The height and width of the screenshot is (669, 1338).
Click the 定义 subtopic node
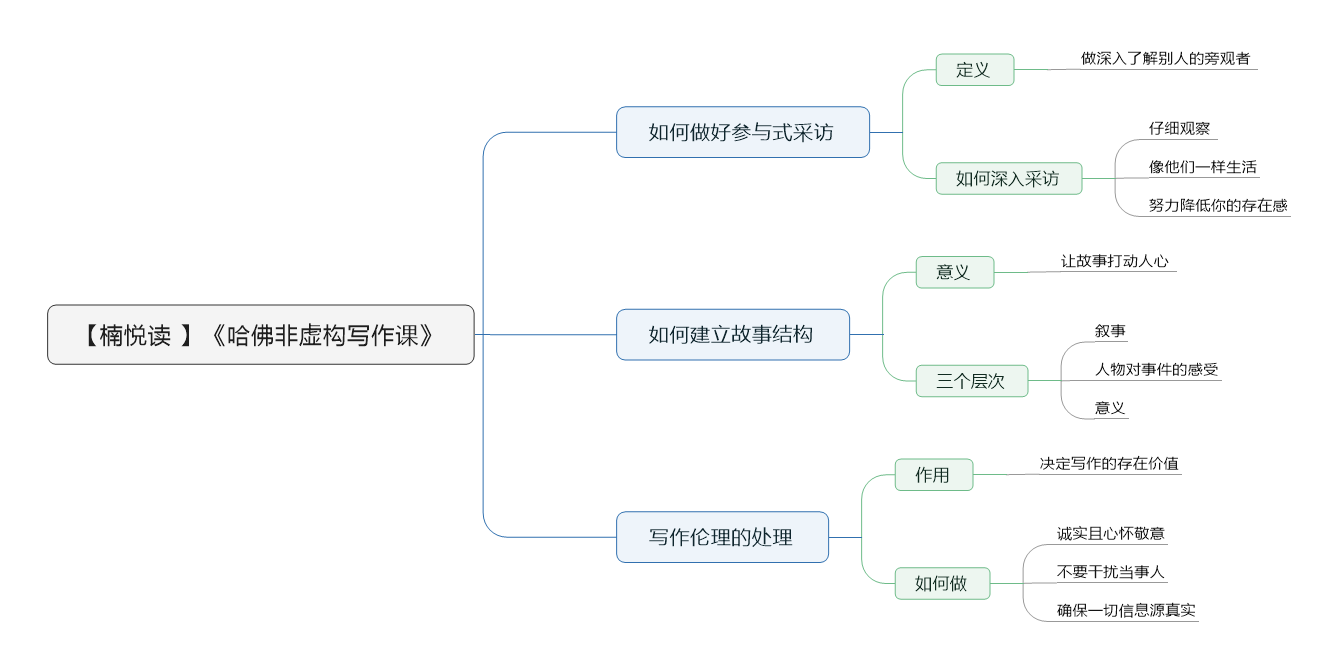click(x=975, y=70)
